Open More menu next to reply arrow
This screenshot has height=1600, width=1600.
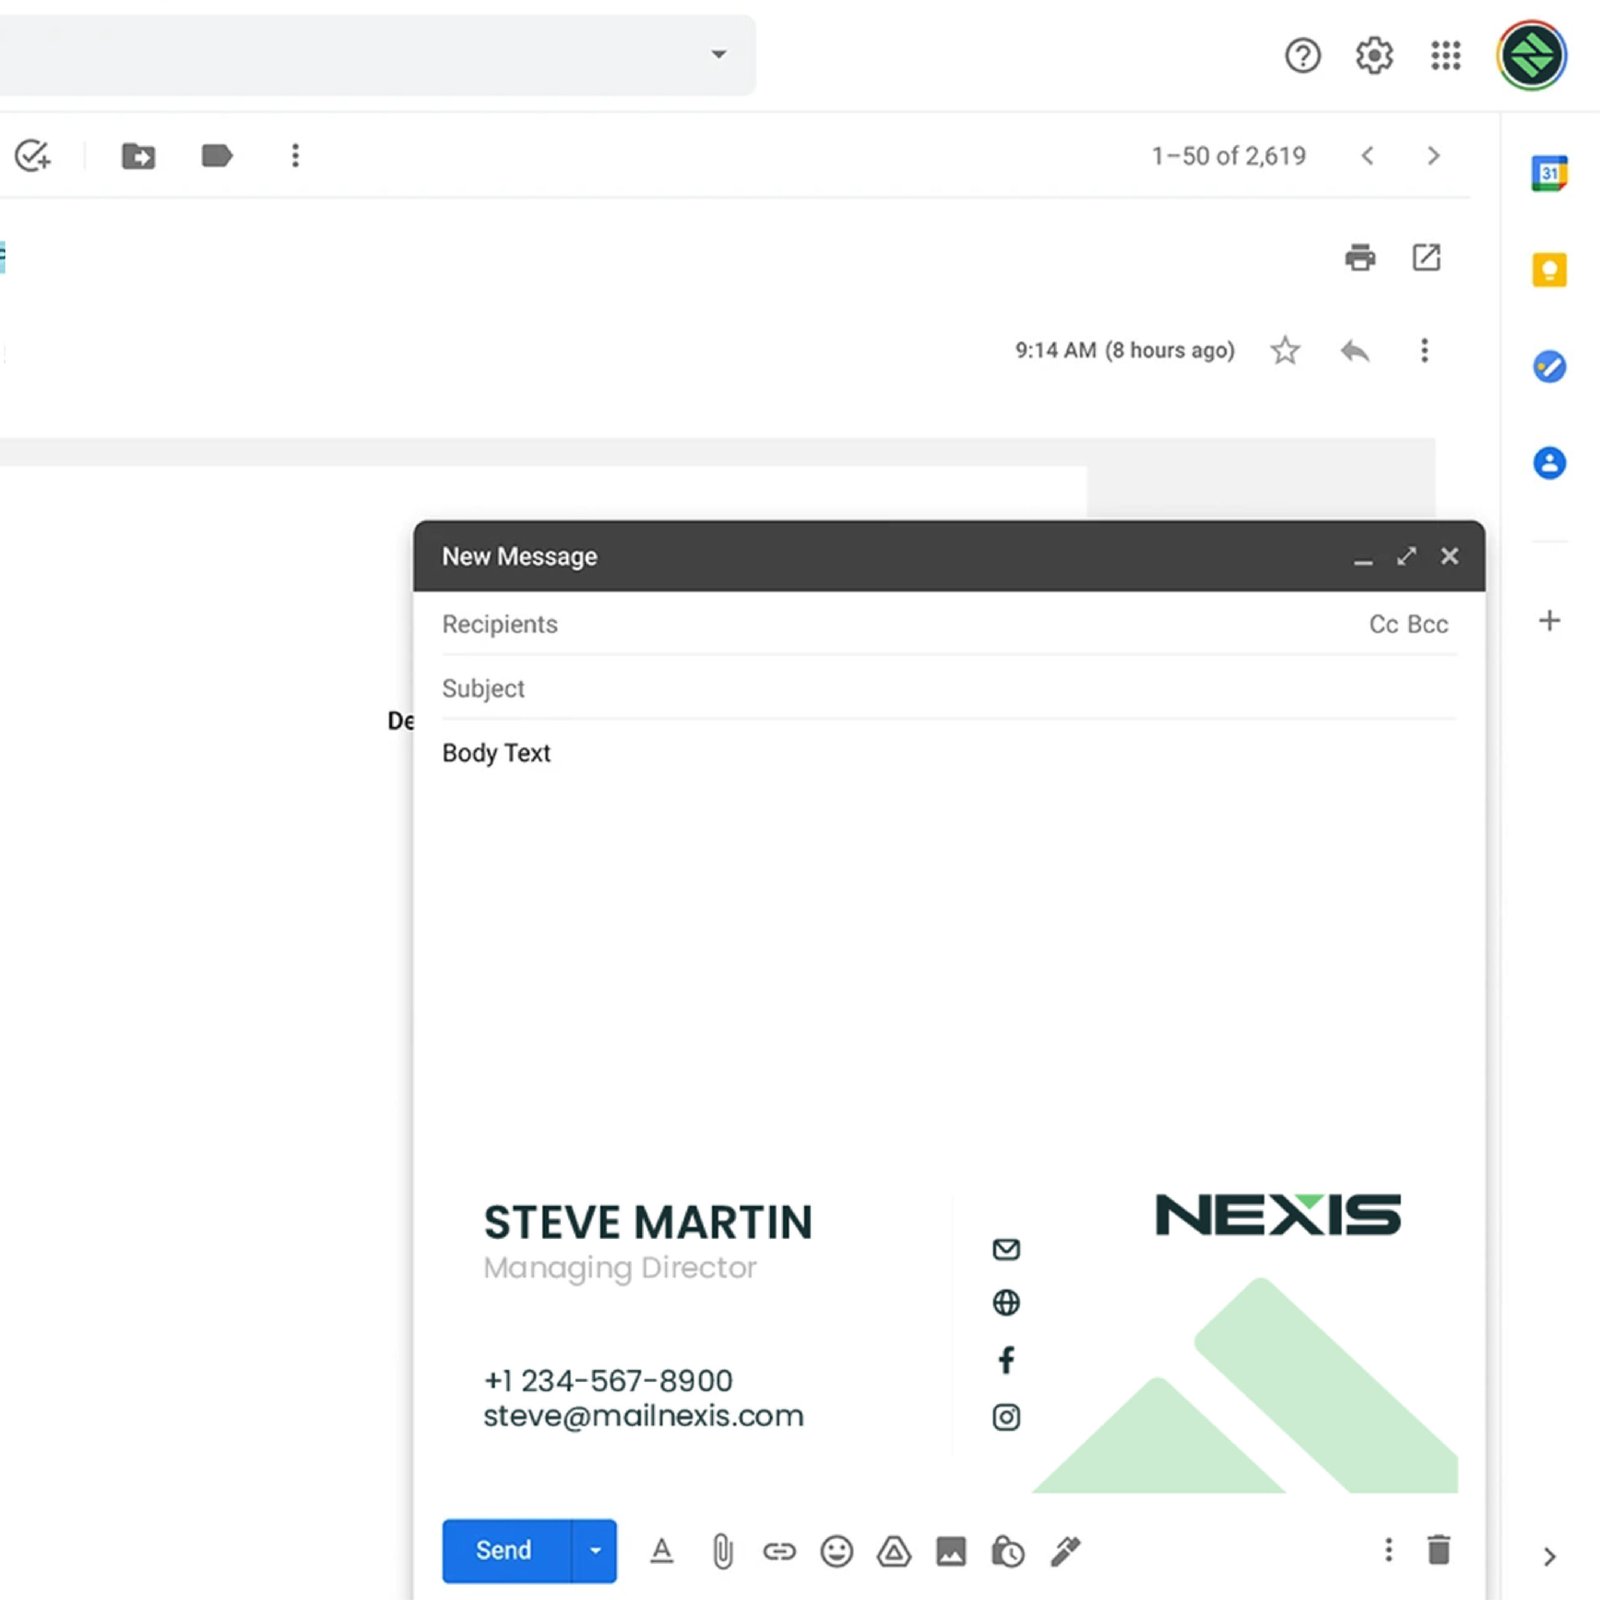1424,351
